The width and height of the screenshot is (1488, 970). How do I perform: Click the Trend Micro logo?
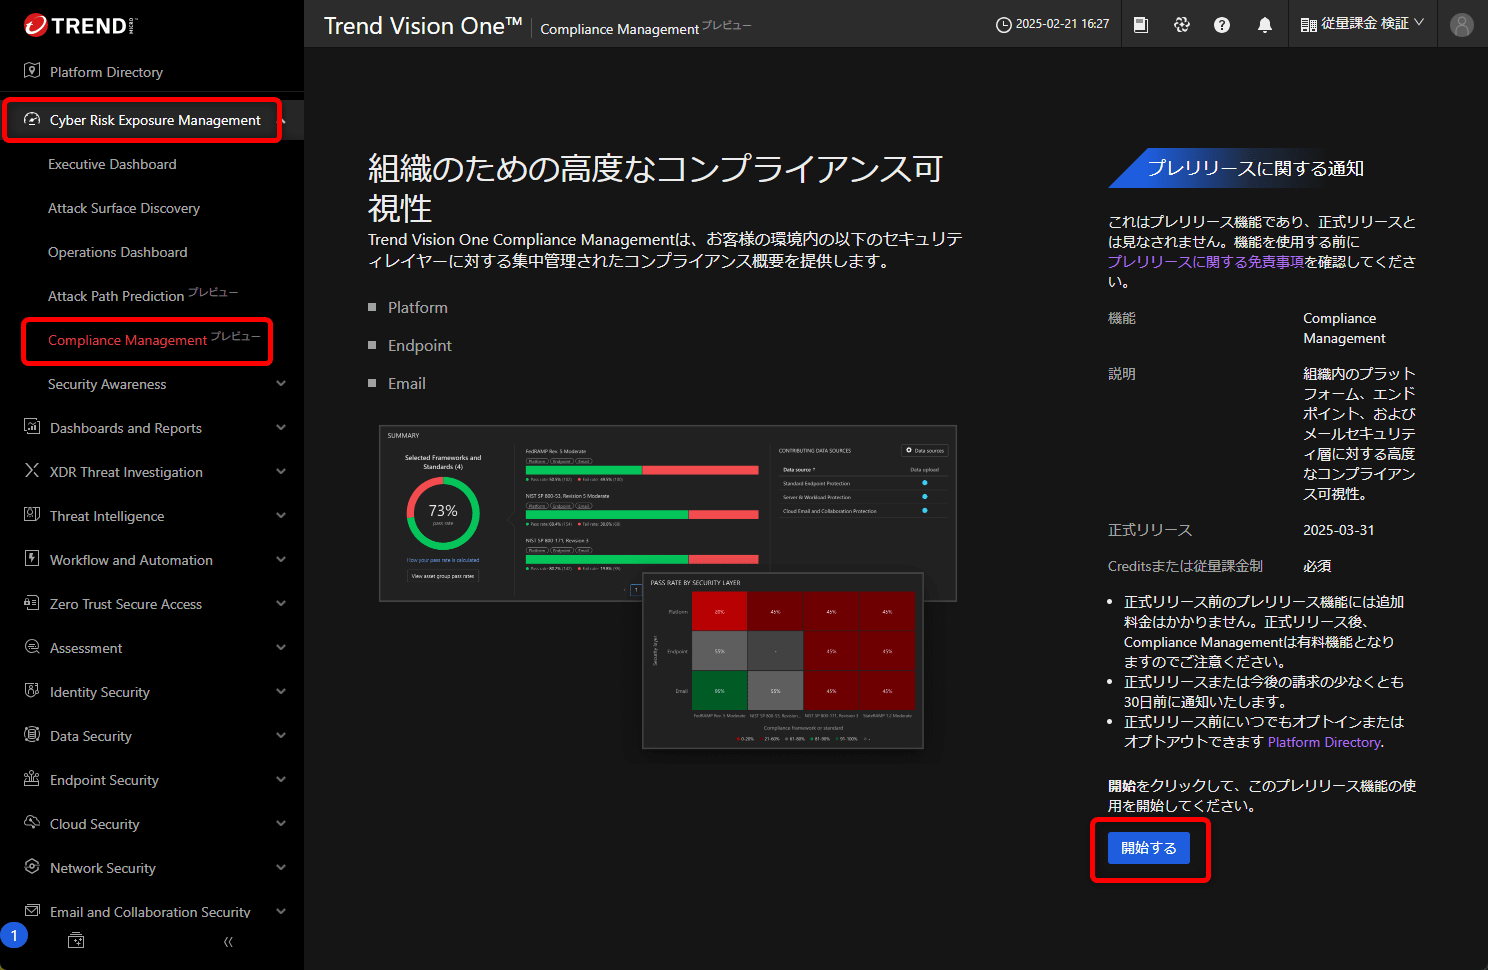(x=80, y=25)
